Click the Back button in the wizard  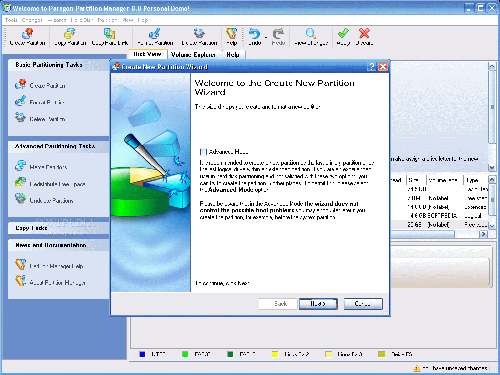pyautogui.click(x=278, y=304)
